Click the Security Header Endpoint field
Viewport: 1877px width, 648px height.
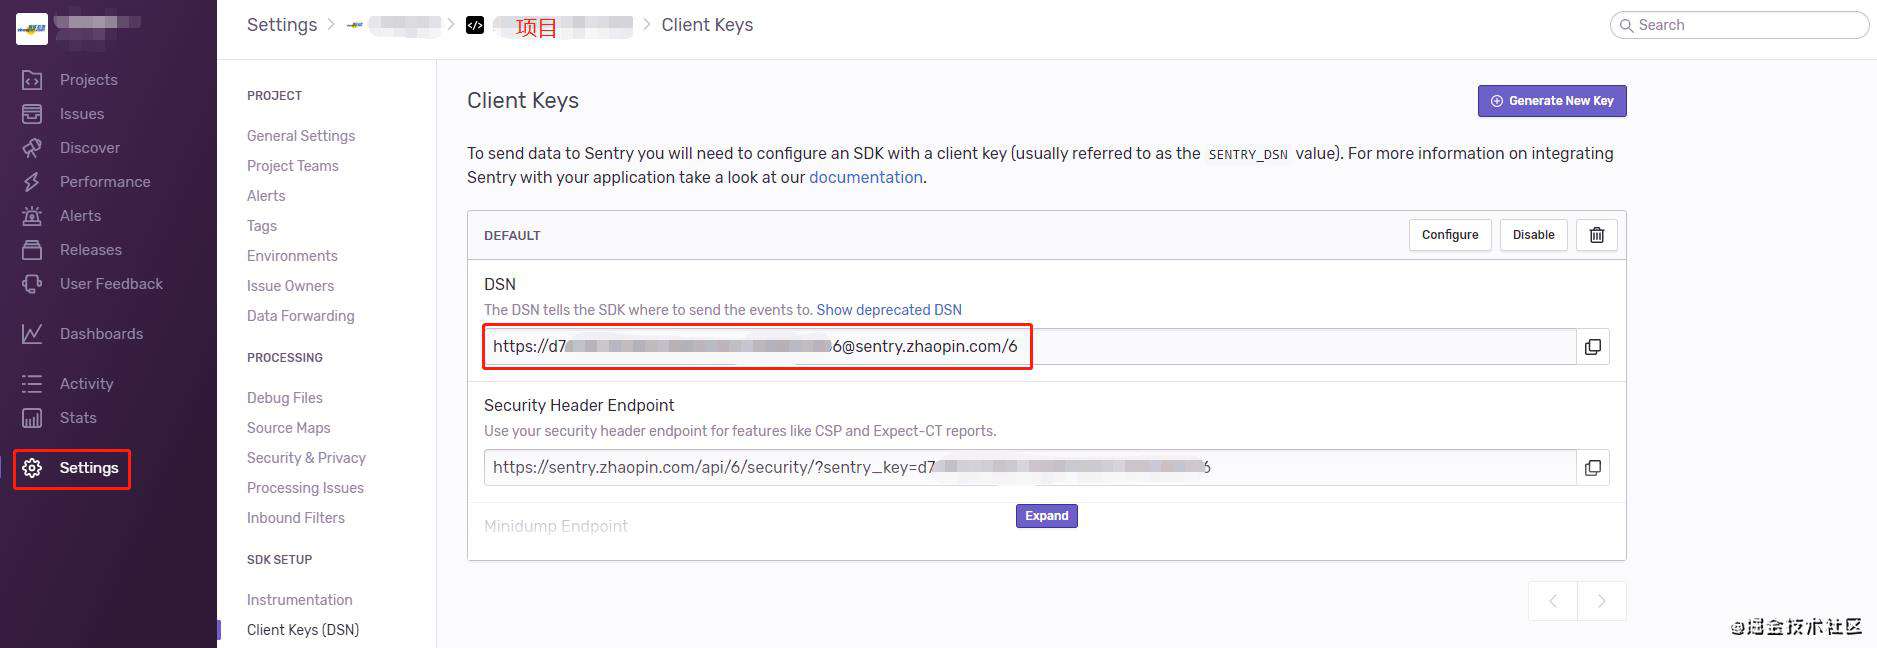tap(1030, 468)
